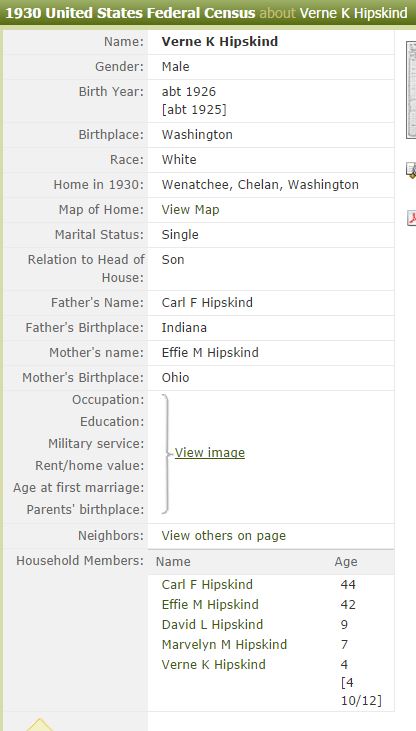Click the Age column header

tap(346, 562)
